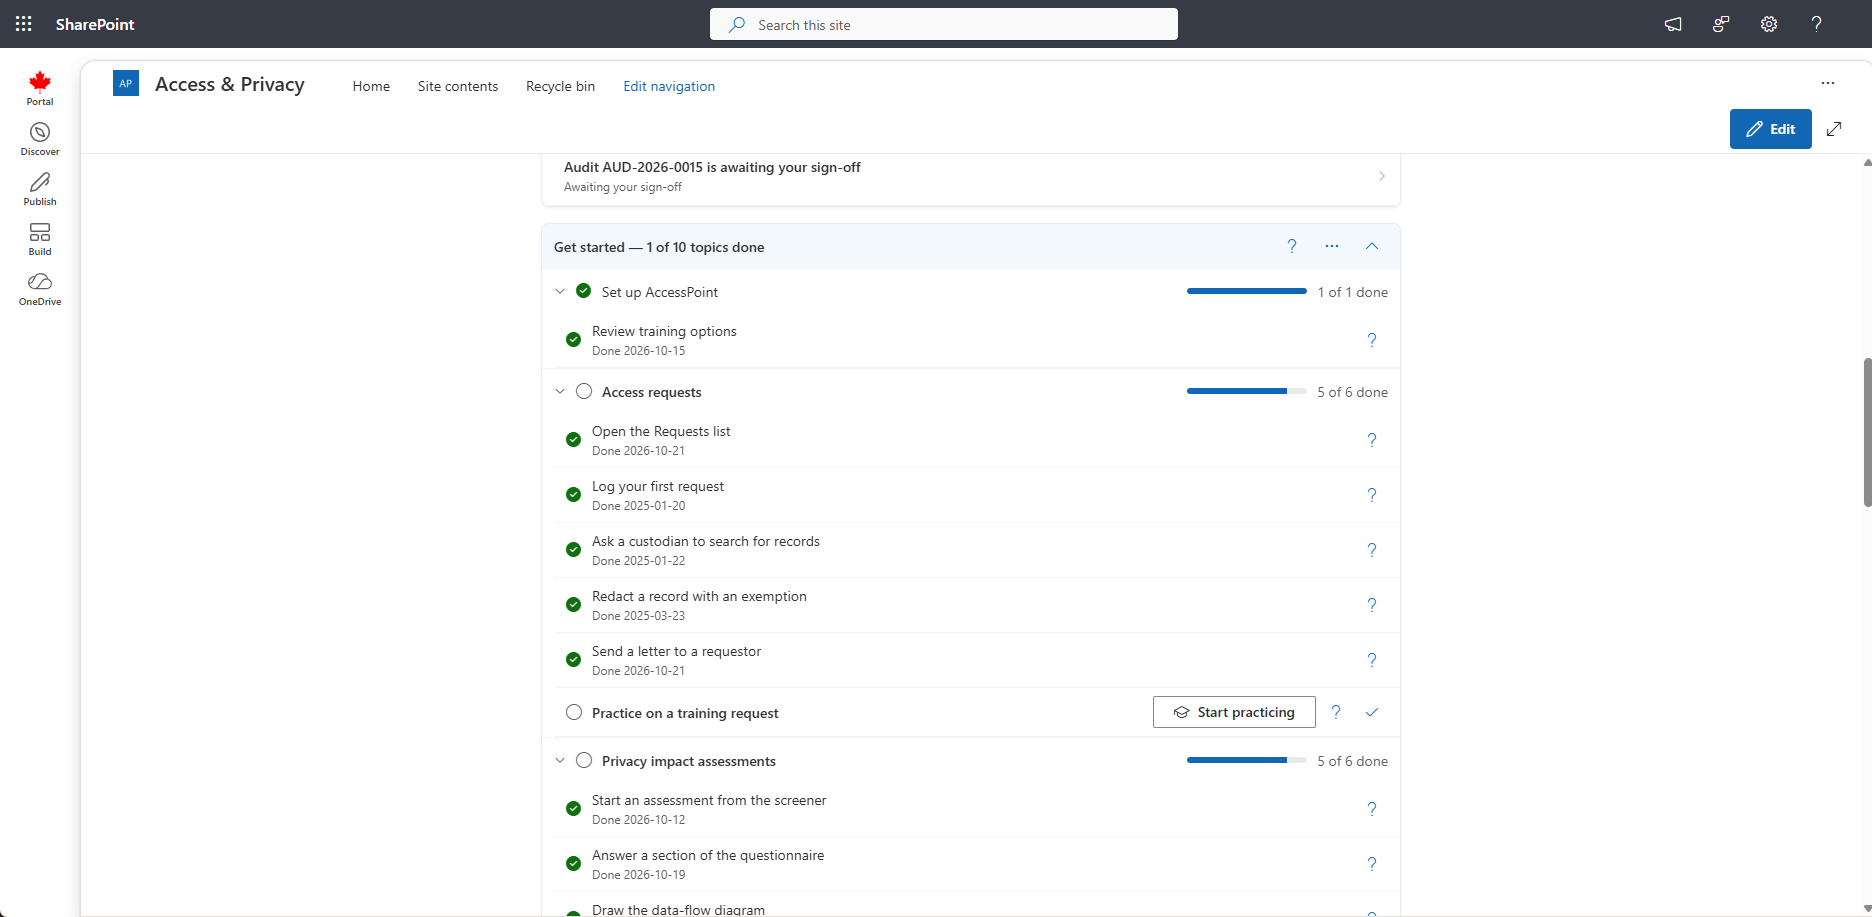The image size is (1872, 917).
Task: Go to the Home navigation item
Action: [371, 86]
